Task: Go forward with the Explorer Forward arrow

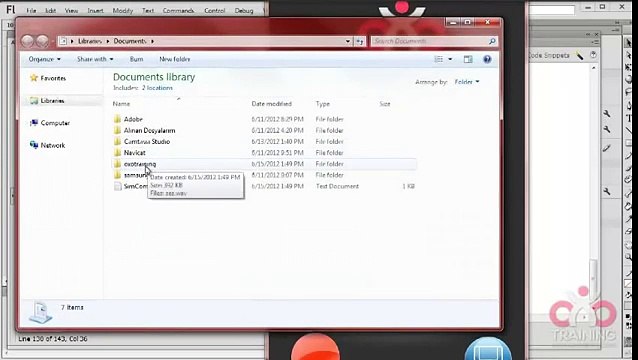Action: [42, 41]
